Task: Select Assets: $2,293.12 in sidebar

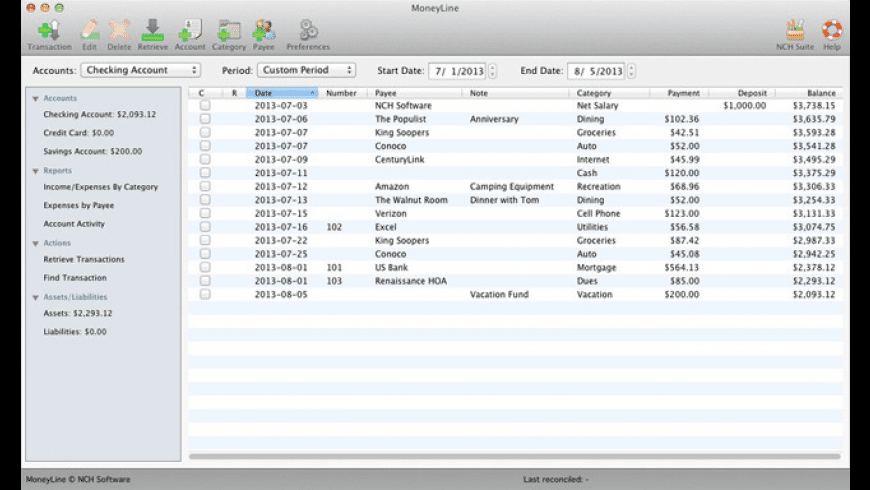Action: (x=78, y=313)
